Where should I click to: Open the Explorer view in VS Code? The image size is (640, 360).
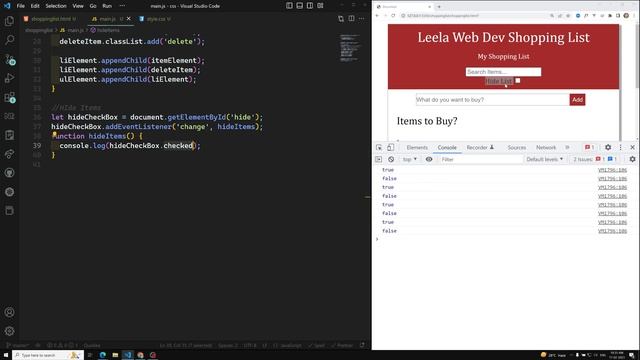[9, 21]
